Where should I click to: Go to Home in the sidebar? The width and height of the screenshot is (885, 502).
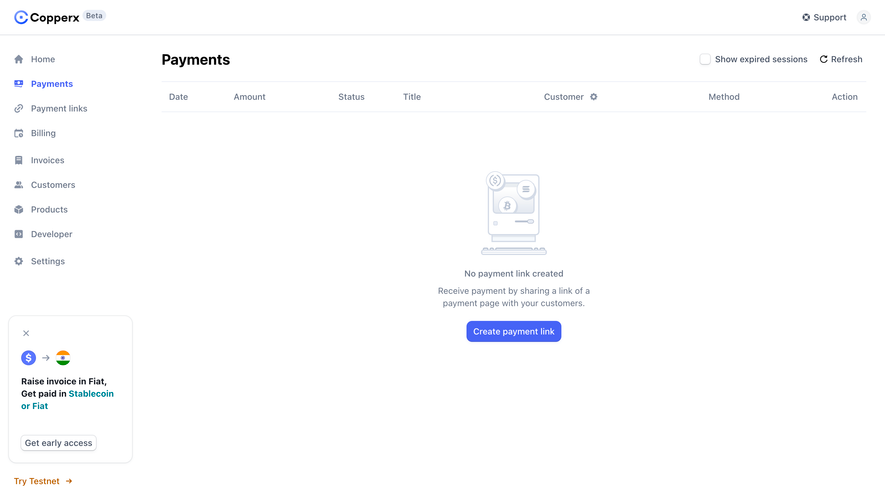point(43,59)
